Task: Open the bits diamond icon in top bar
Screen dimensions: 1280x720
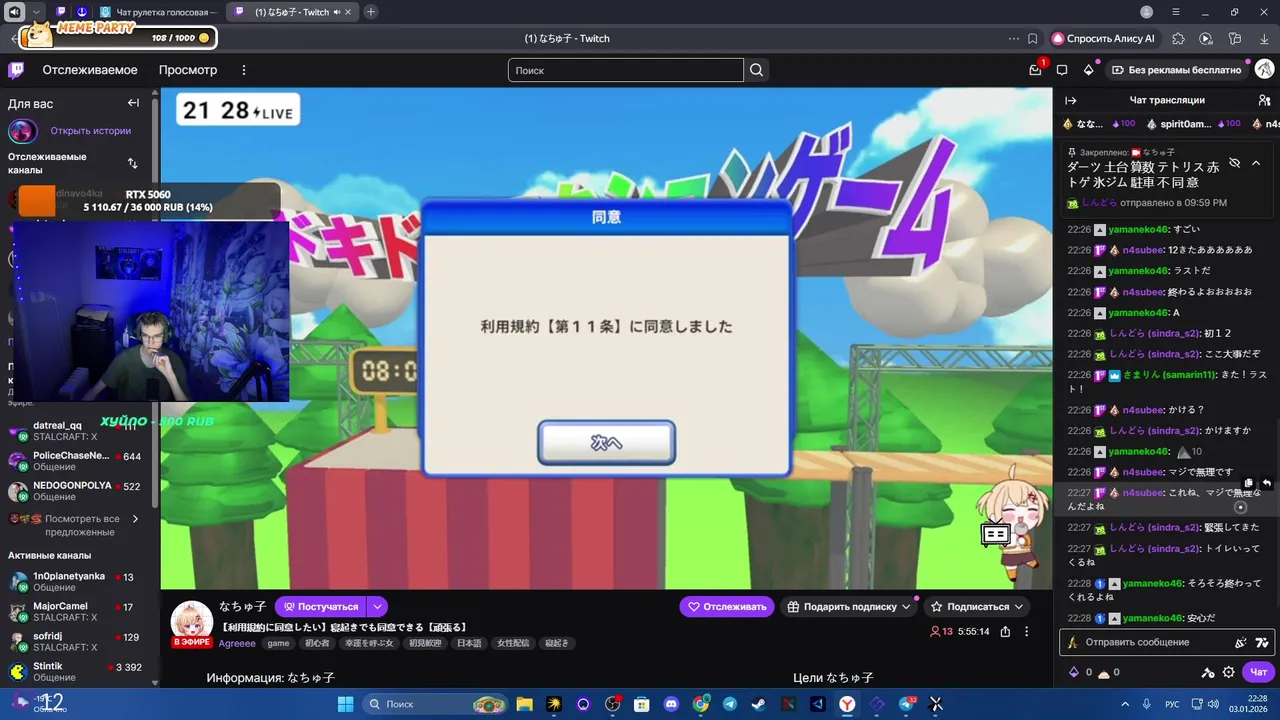Action: (x=1089, y=70)
